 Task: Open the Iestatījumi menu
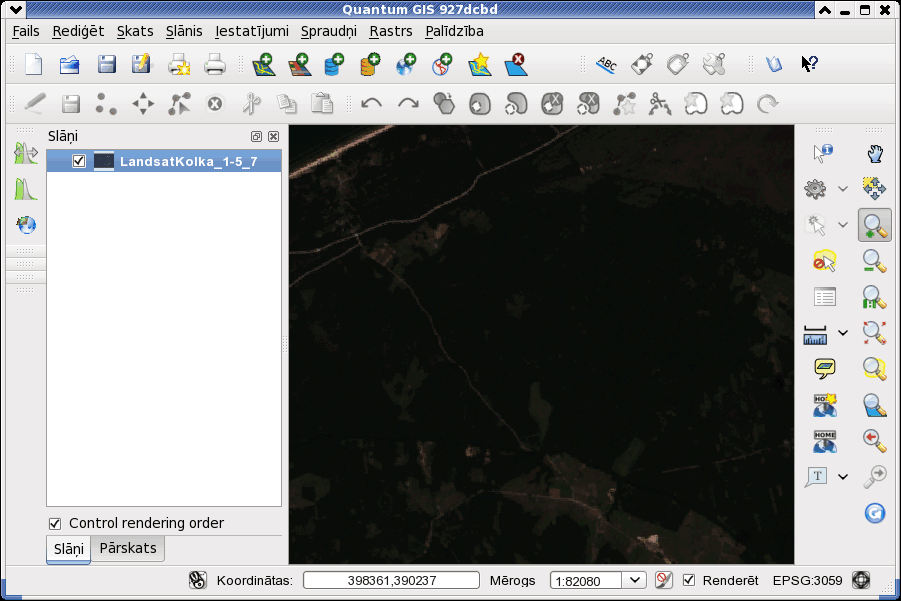252,32
